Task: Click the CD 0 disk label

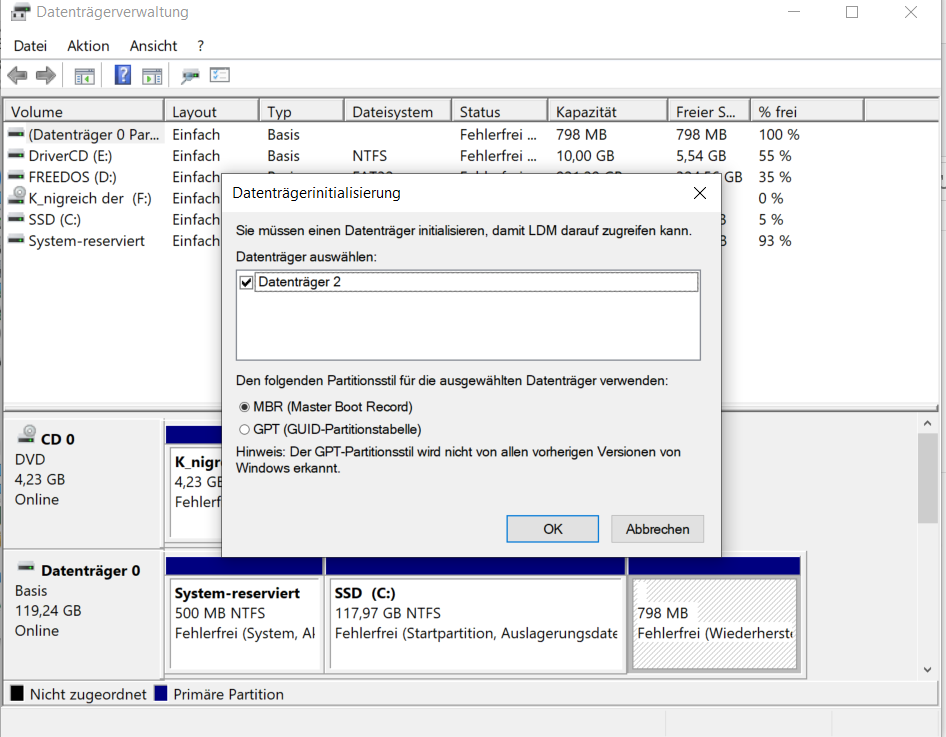Action: pyautogui.click(x=57, y=439)
